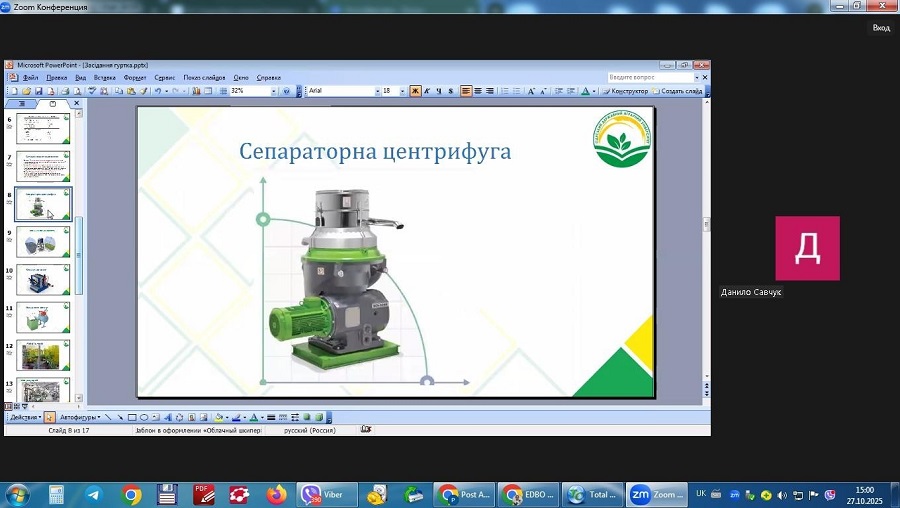Open the Автофигуры dropdown menu

click(x=79, y=417)
